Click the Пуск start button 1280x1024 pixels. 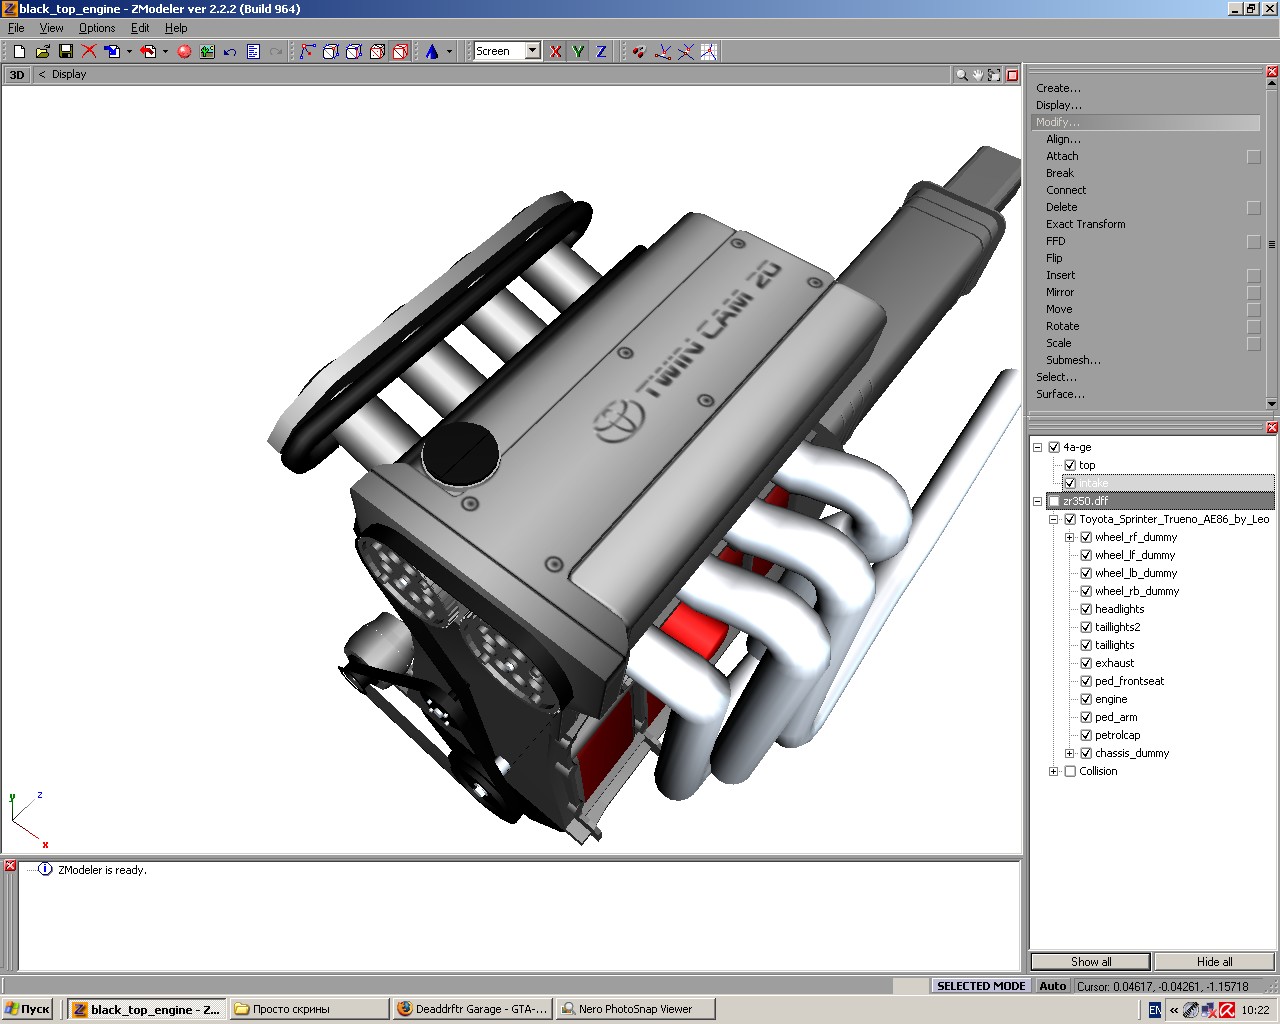tap(28, 1009)
